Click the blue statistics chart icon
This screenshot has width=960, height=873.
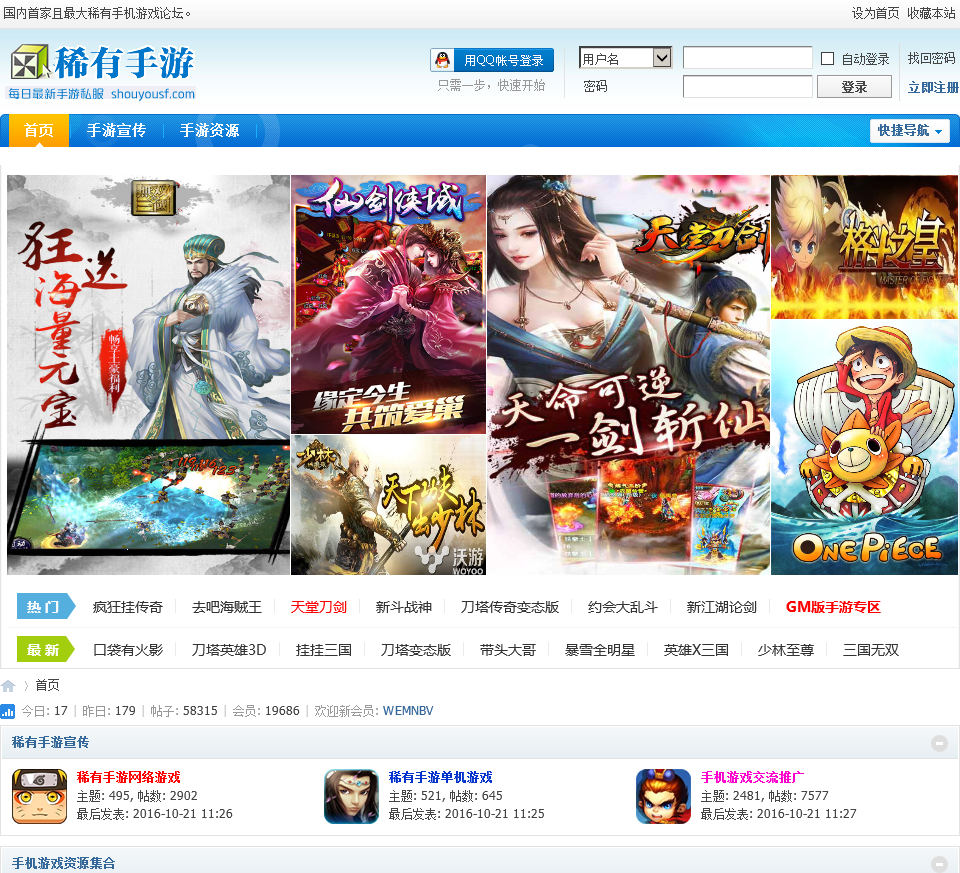coord(7,711)
